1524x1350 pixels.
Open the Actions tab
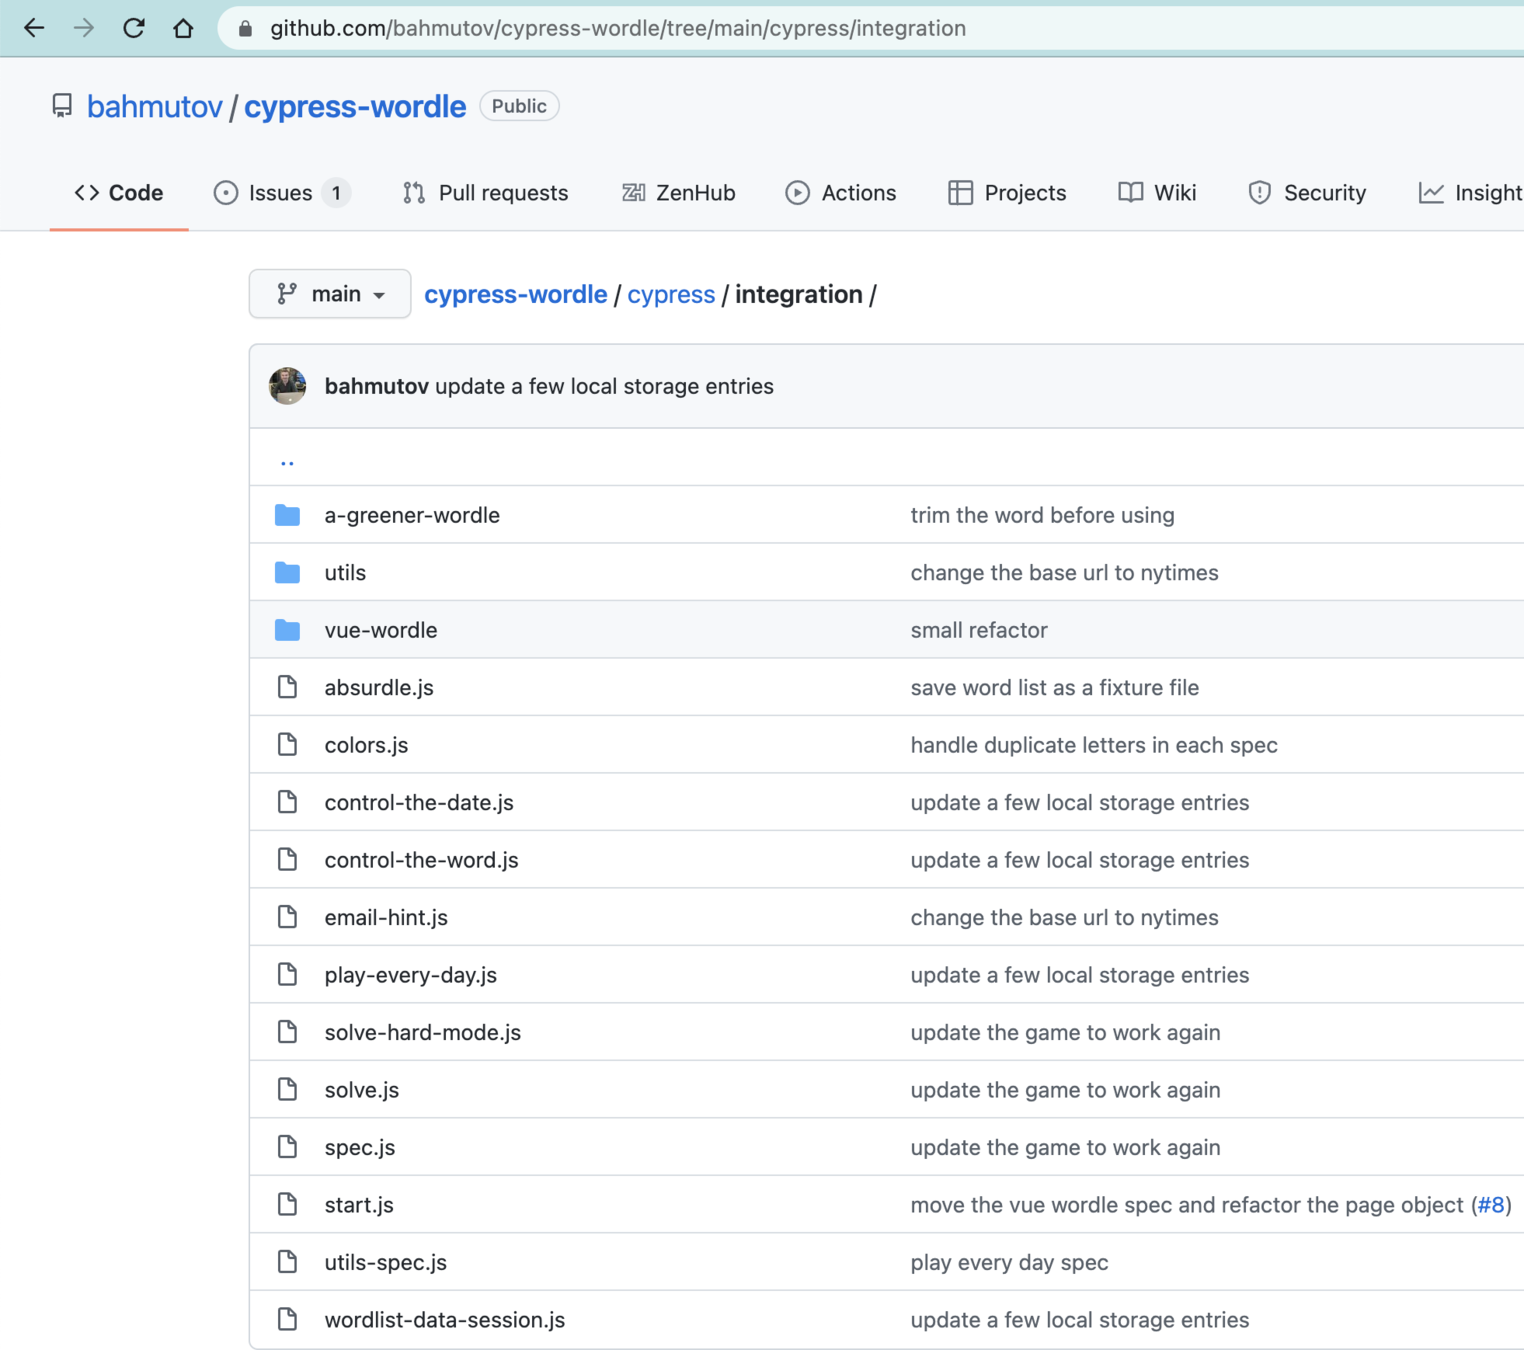[x=840, y=193]
